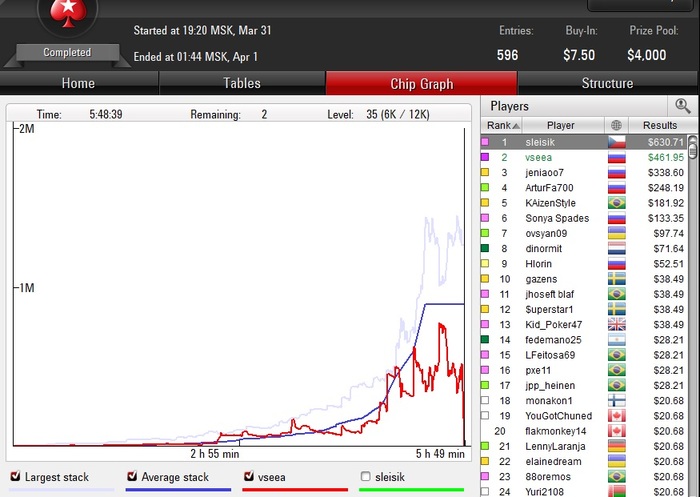The image size is (700, 497).
Task: Click dinormit's Netherlands flag icon
Action: pyautogui.click(x=617, y=248)
